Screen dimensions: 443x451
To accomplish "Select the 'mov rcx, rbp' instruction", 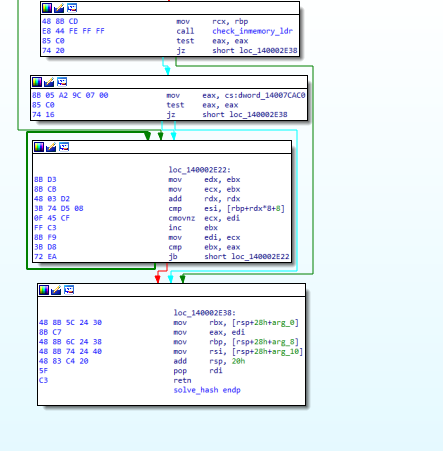I will [212, 22].
